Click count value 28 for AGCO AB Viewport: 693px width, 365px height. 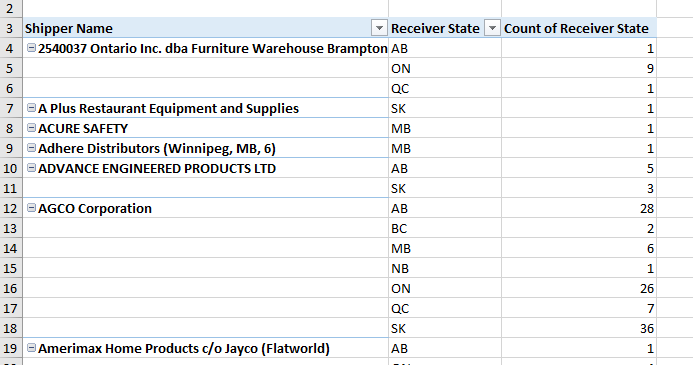coord(579,208)
